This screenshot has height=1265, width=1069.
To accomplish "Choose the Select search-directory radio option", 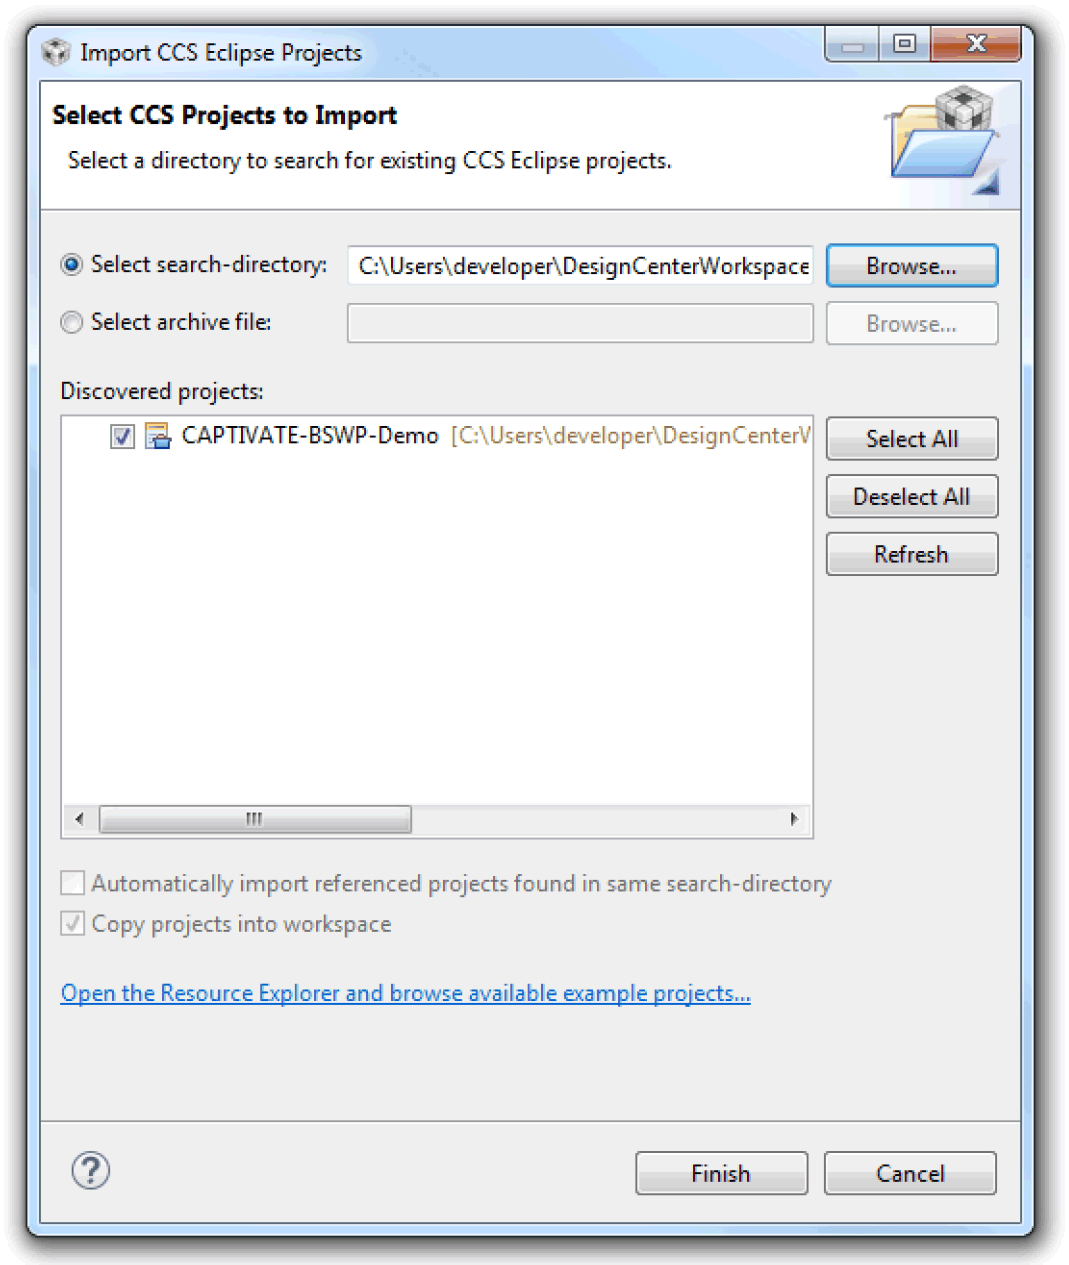I will click(72, 265).
